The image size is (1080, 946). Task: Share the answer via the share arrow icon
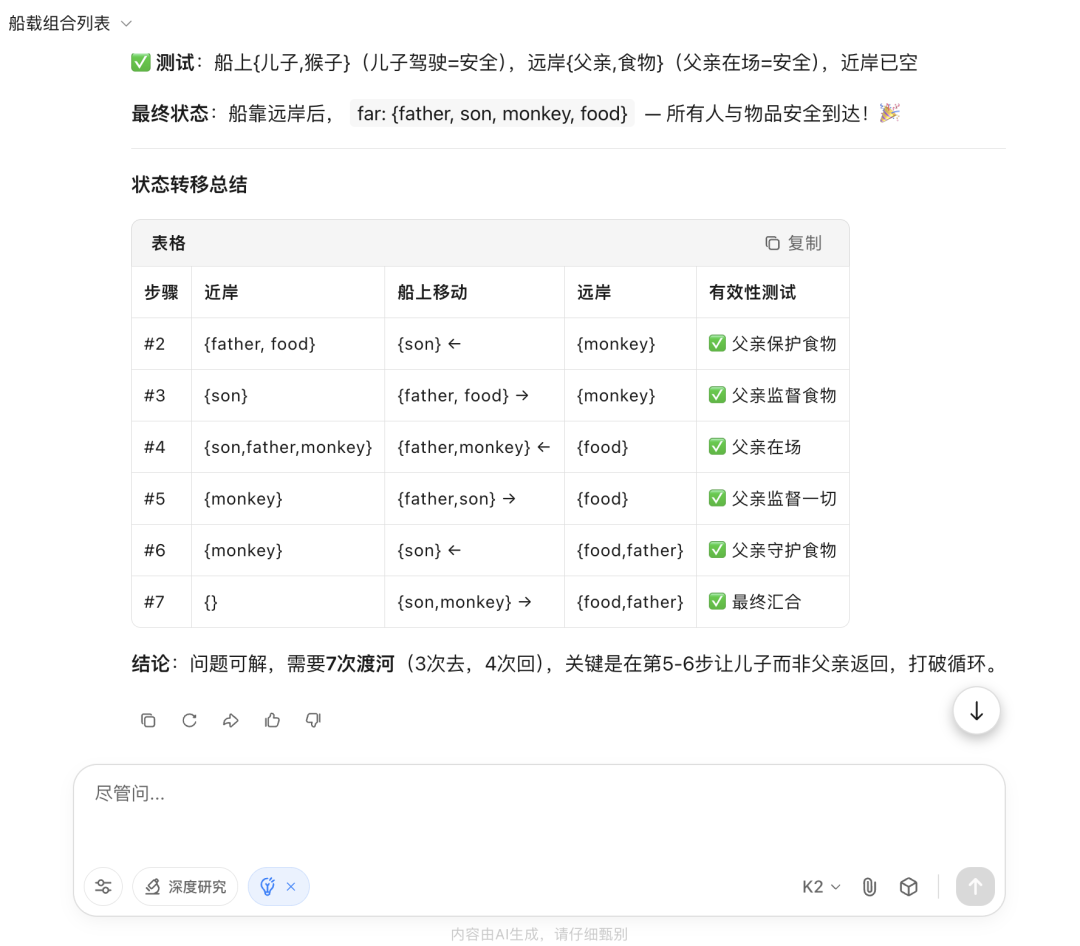click(x=230, y=720)
